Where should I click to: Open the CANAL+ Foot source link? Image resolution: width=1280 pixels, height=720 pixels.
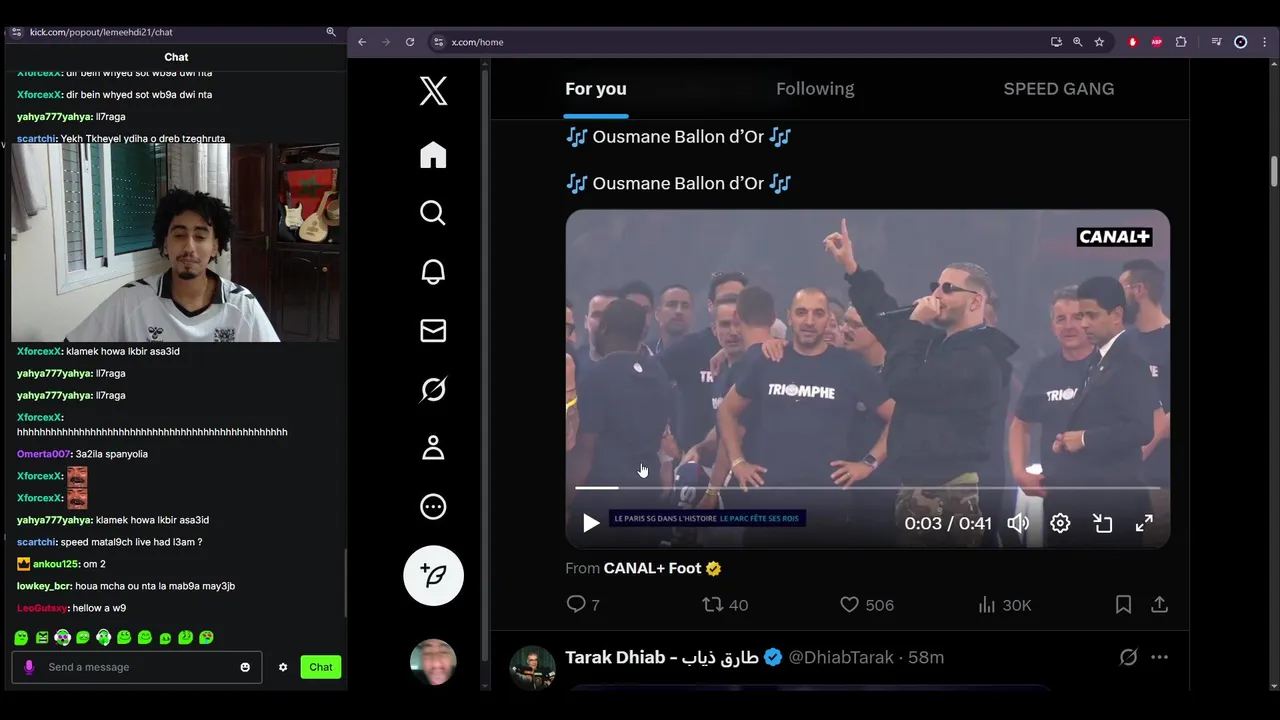[662, 568]
